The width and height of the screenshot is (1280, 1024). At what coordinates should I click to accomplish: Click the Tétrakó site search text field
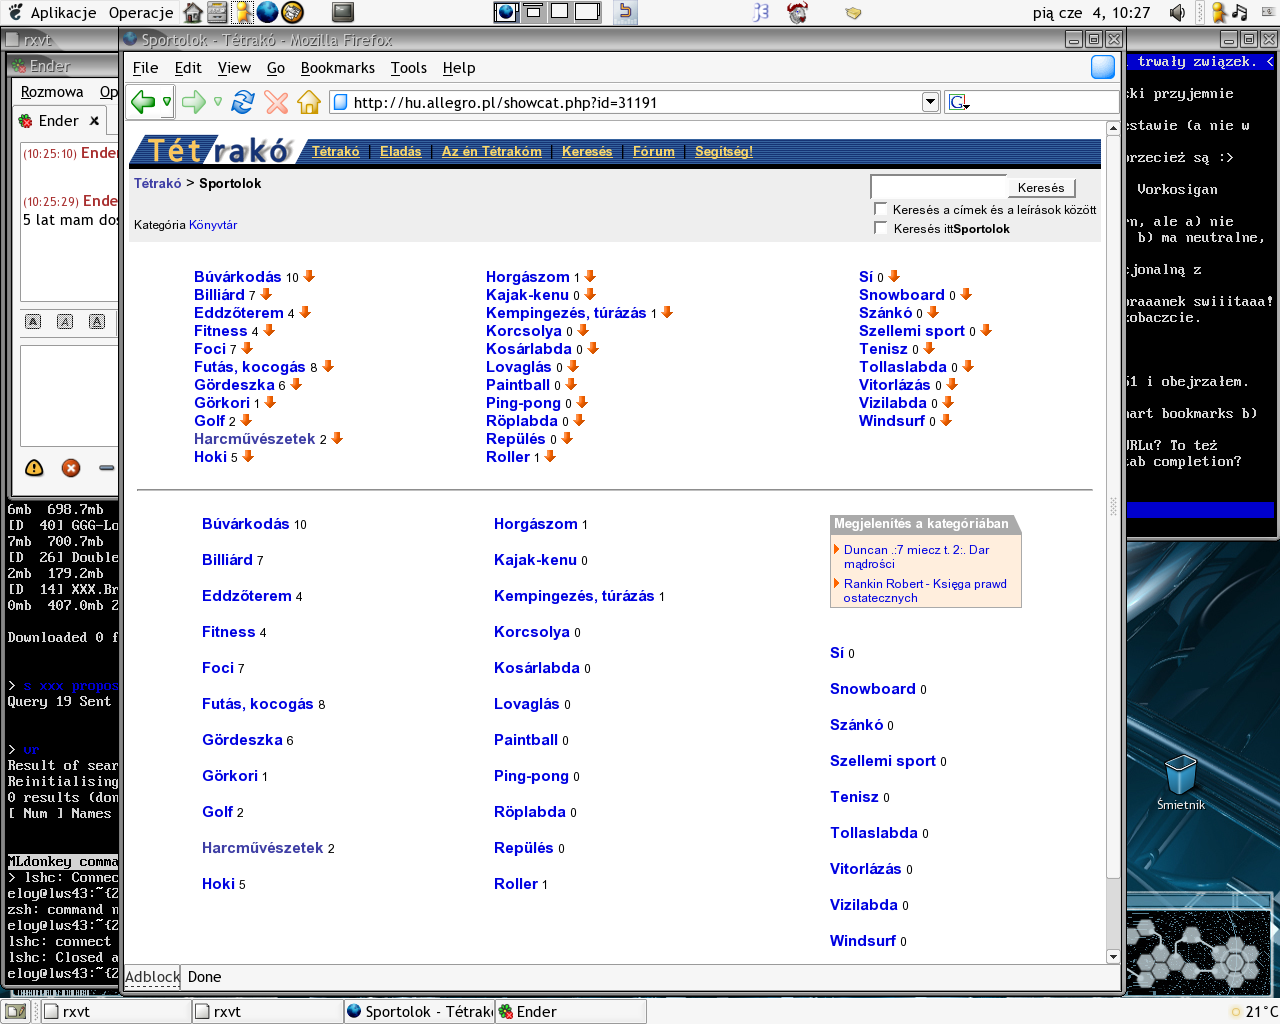[x=938, y=187]
